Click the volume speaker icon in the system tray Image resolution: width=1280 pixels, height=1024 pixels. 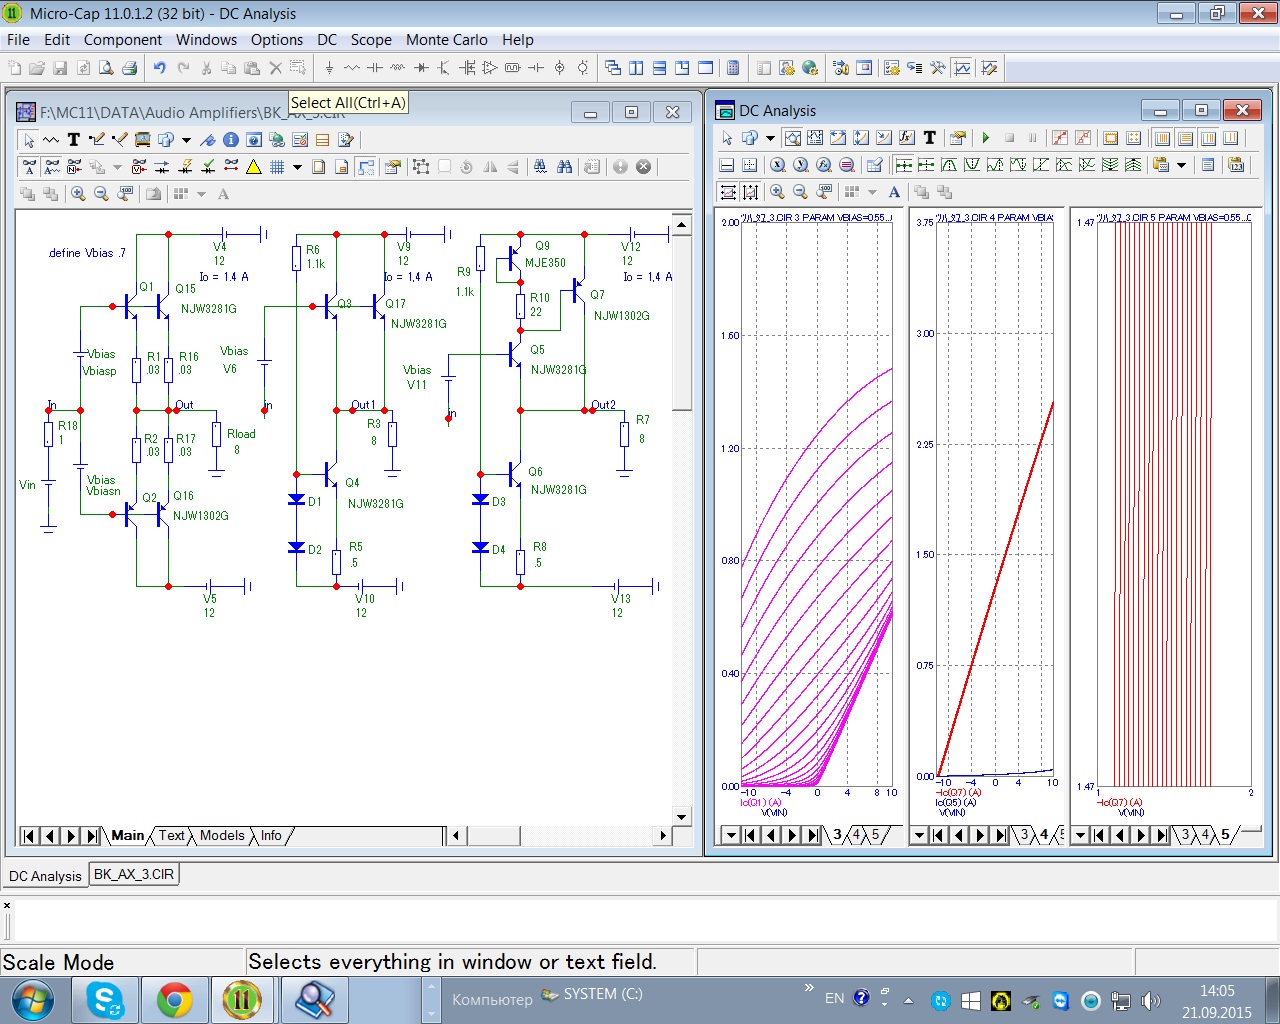click(1150, 1000)
